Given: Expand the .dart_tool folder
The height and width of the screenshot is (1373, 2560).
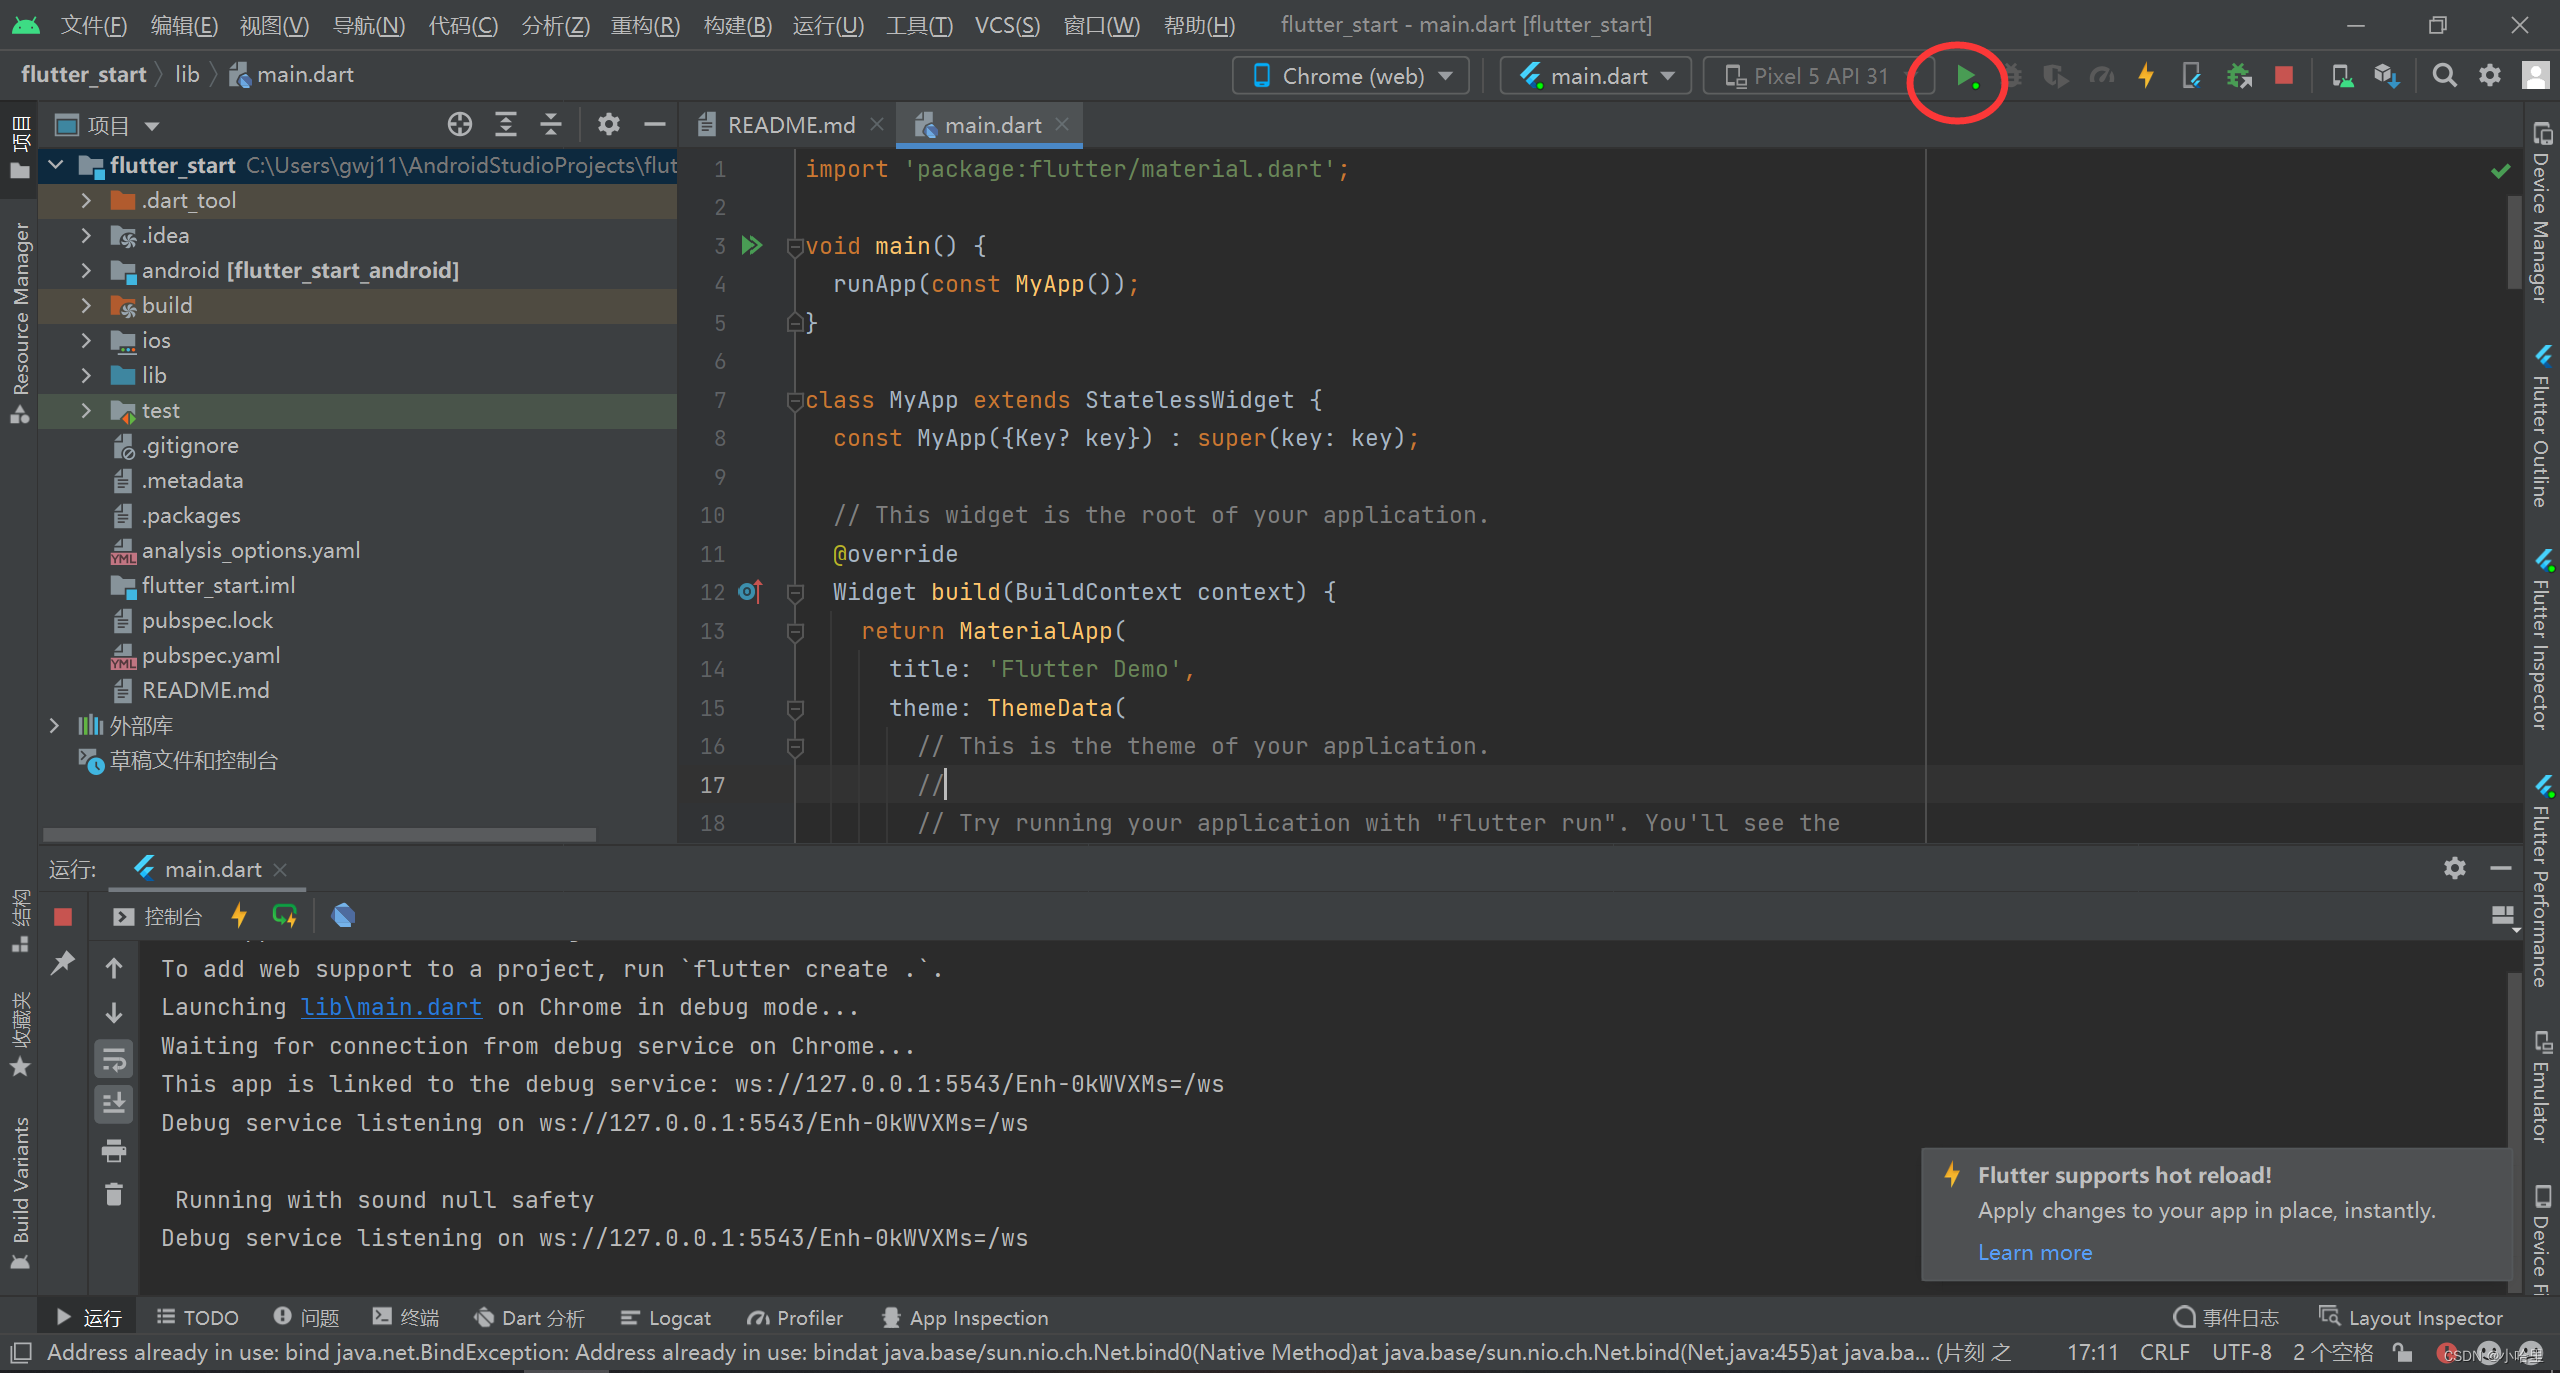Looking at the screenshot, I should 86,200.
